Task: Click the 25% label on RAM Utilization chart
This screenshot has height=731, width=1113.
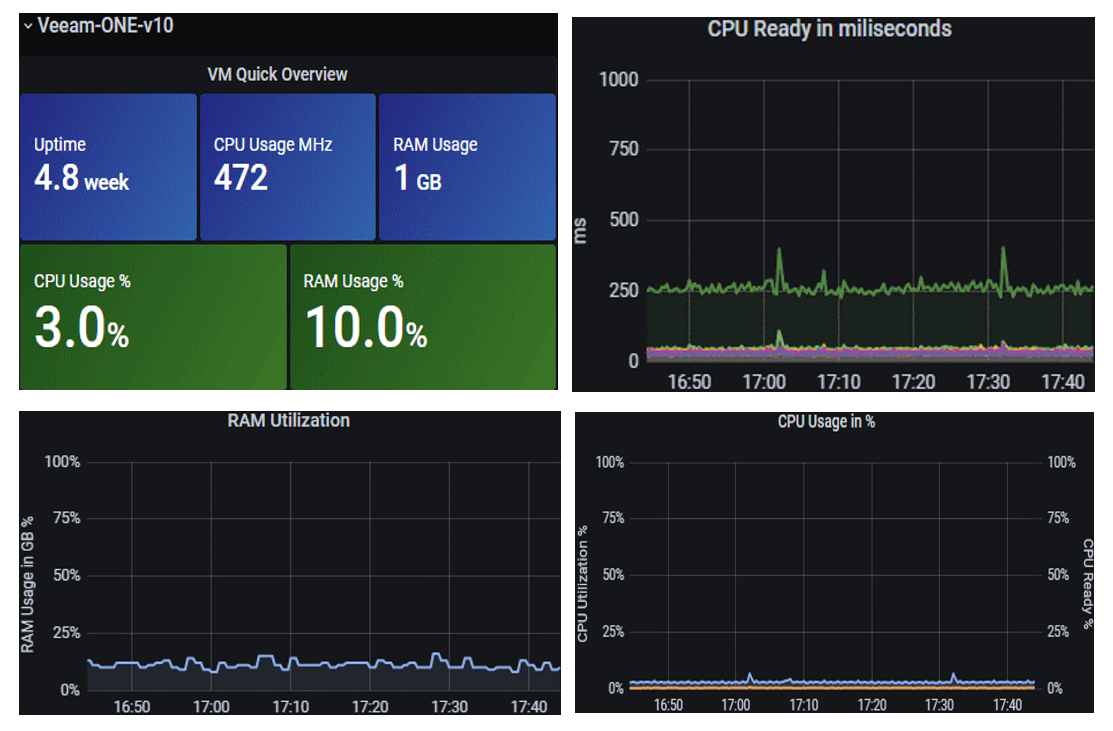Action: point(67,632)
